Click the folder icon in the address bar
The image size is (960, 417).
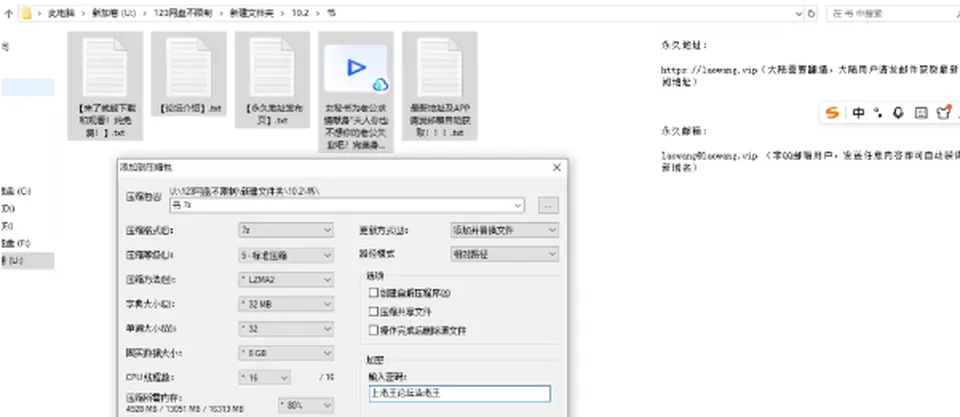point(26,13)
